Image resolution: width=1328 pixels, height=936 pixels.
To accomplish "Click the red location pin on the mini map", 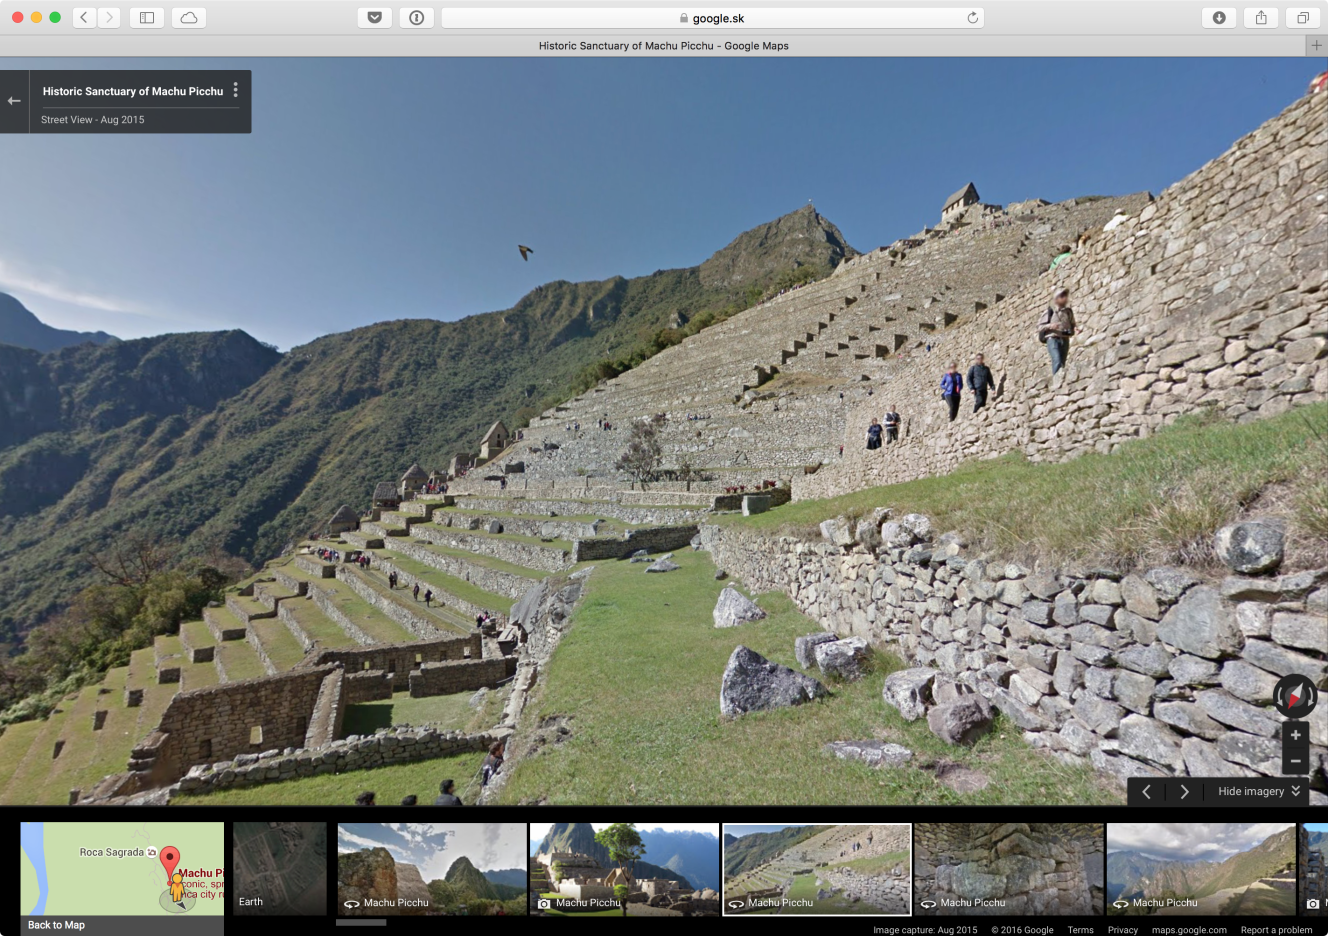I will [170, 861].
